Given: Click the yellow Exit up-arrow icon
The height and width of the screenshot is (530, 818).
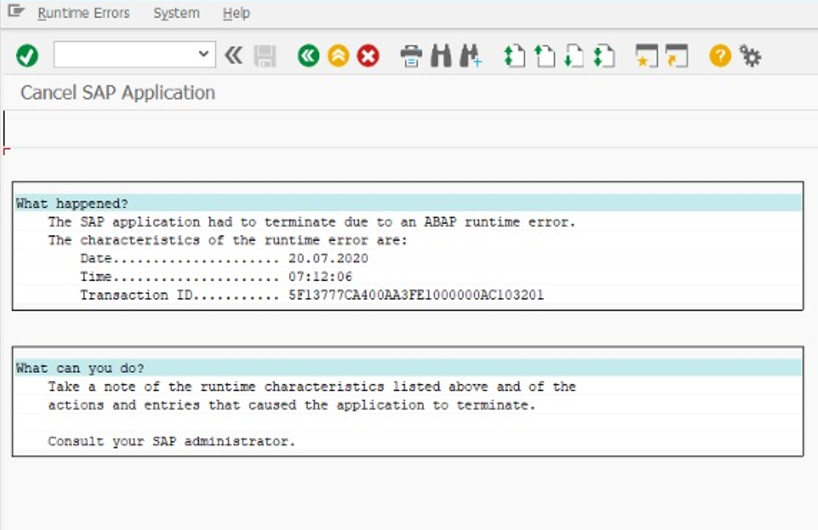Looking at the screenshot, I should point(338,55).
